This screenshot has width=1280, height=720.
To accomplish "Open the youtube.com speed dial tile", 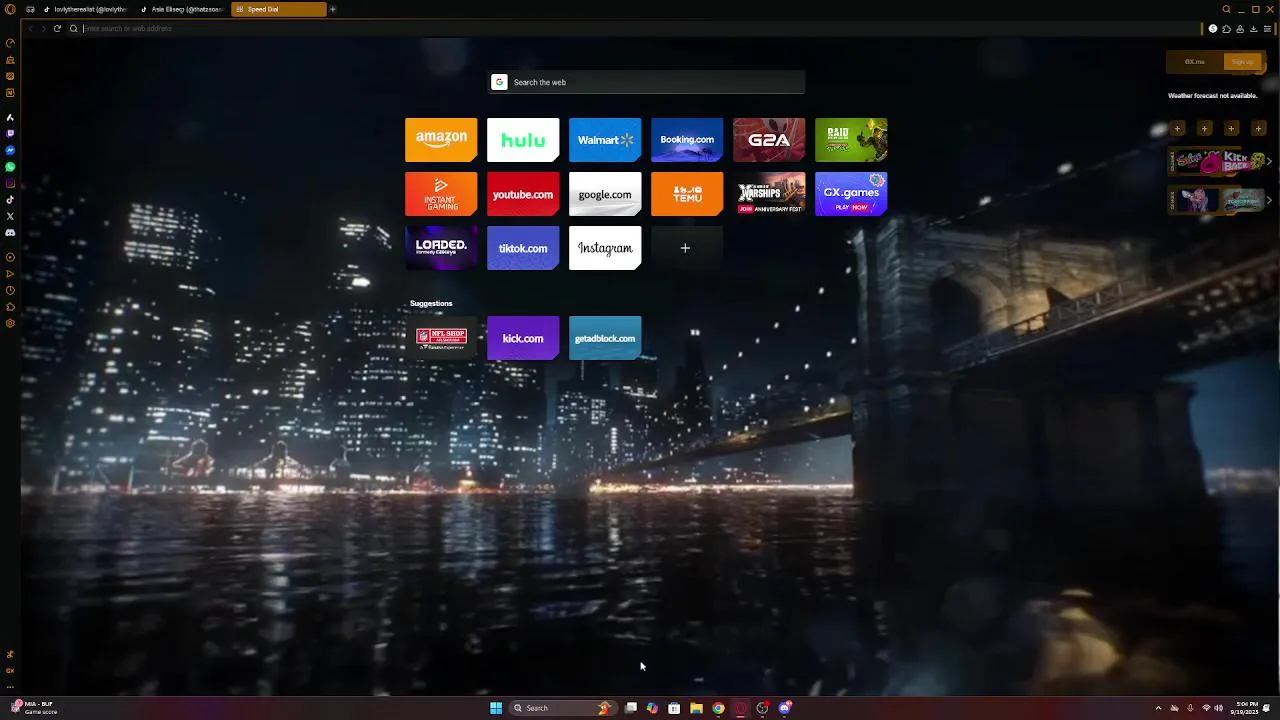I will (x=523, y=194).
